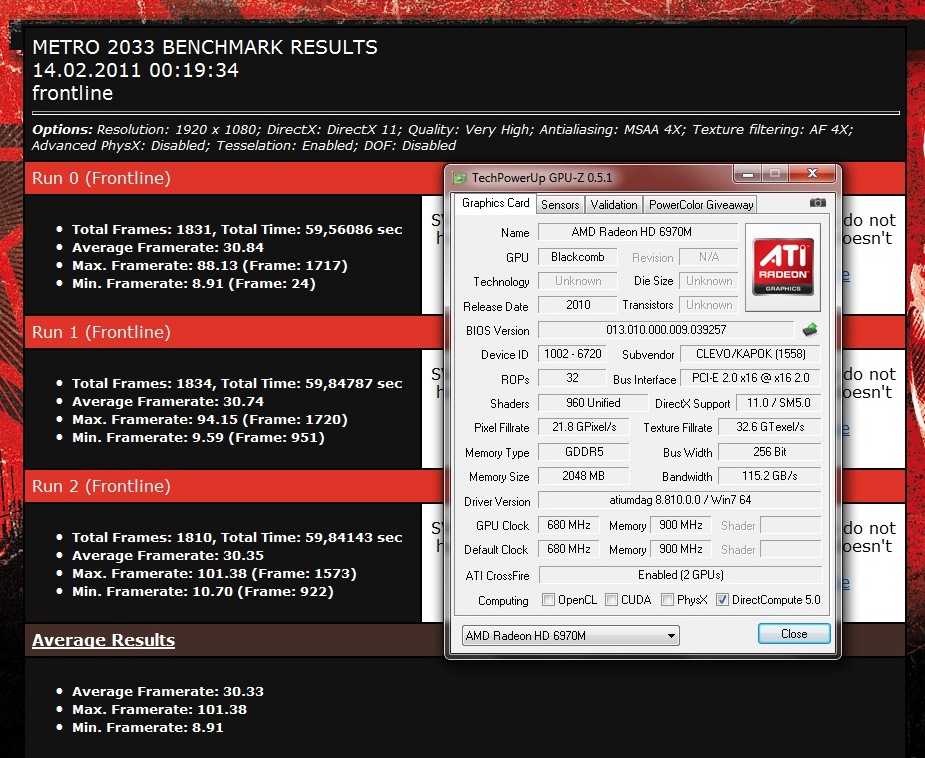Screen dimensions: 925x758
Task: Click the Pixel Fillrate value 21.8 GPixel/s
Action: pos(584,427)
